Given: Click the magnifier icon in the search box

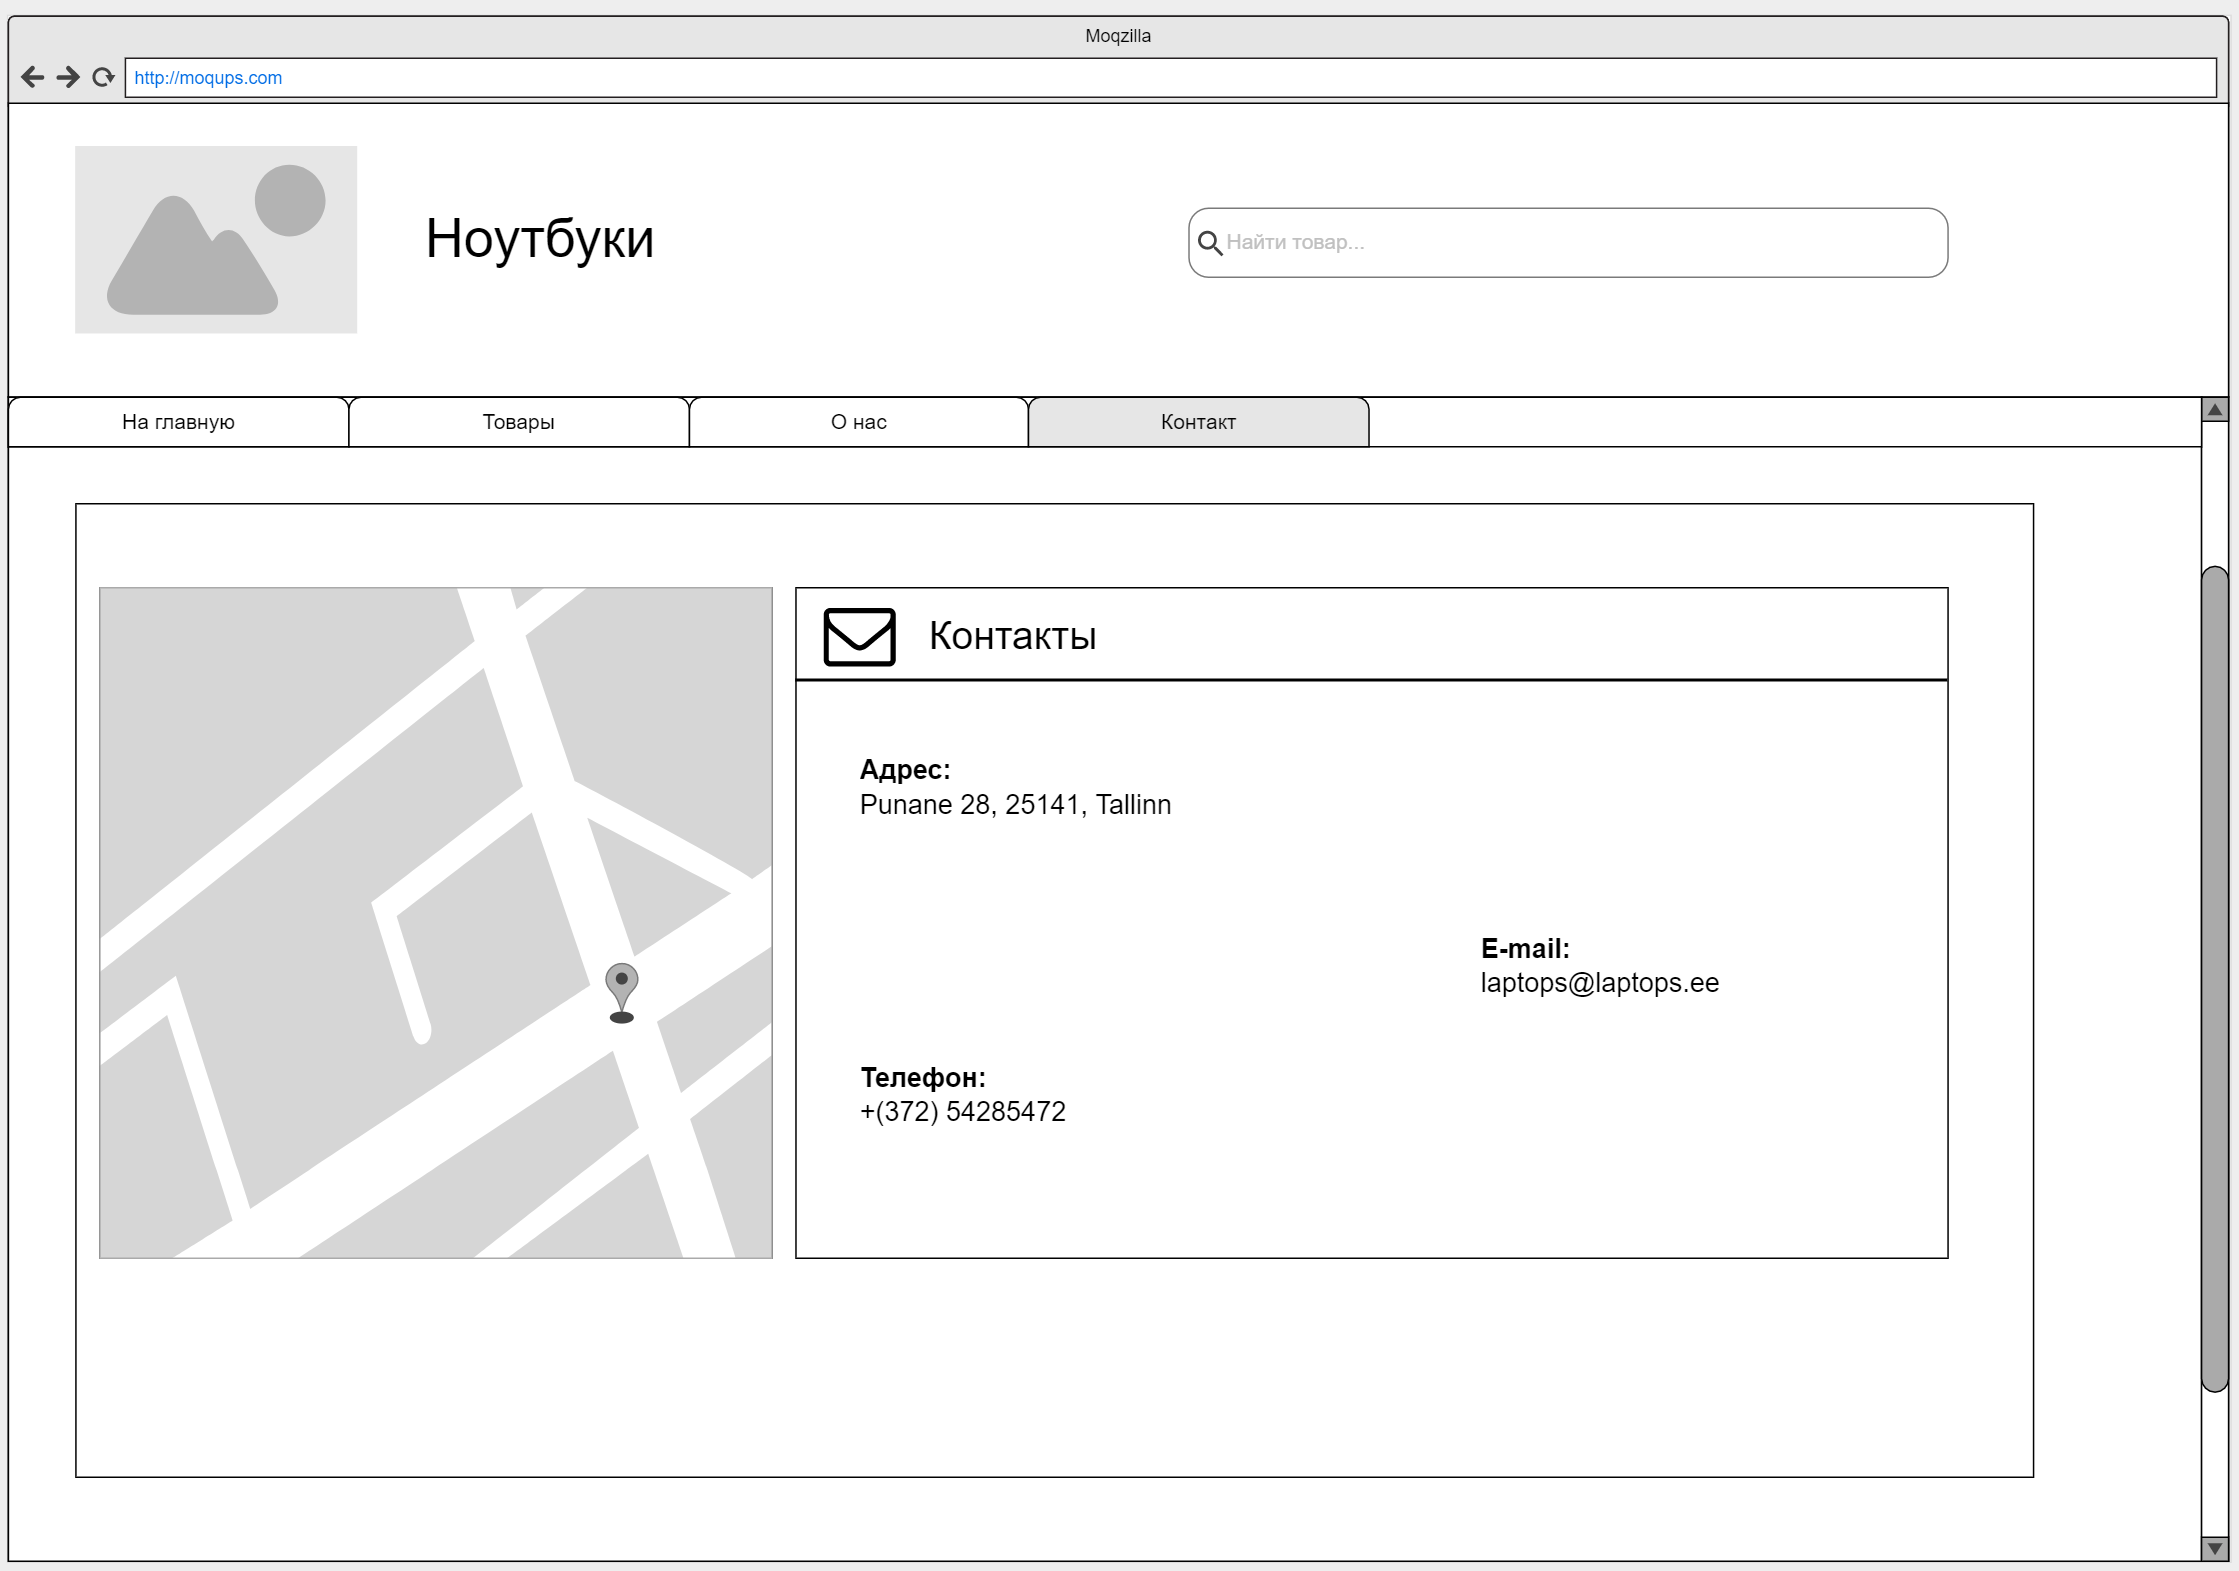Looking at the screenshot, I should (x=1210, y=243).
